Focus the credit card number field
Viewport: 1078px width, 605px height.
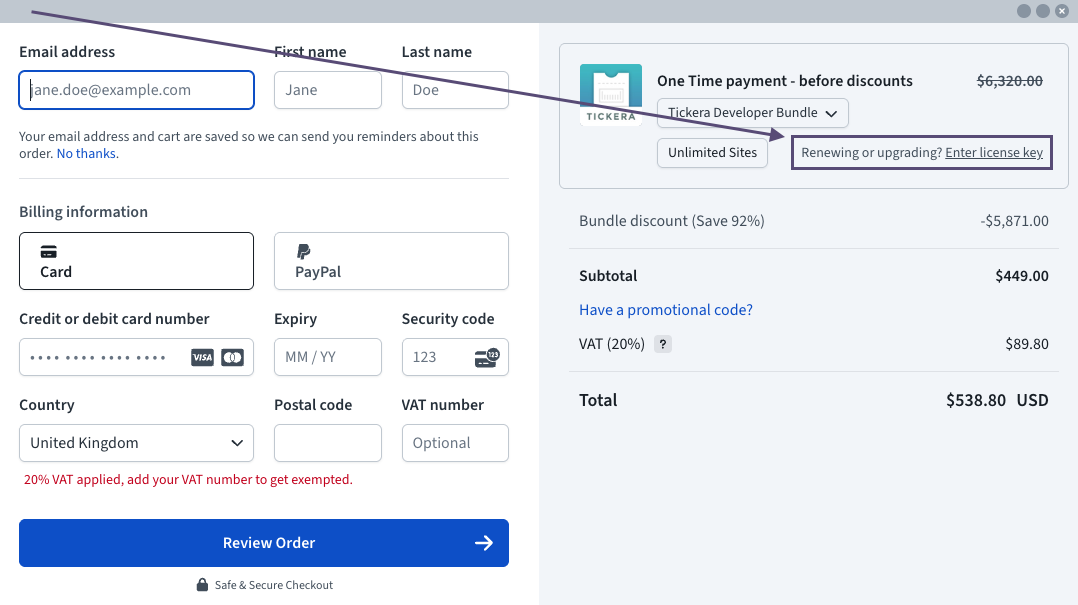pos(100,357)
